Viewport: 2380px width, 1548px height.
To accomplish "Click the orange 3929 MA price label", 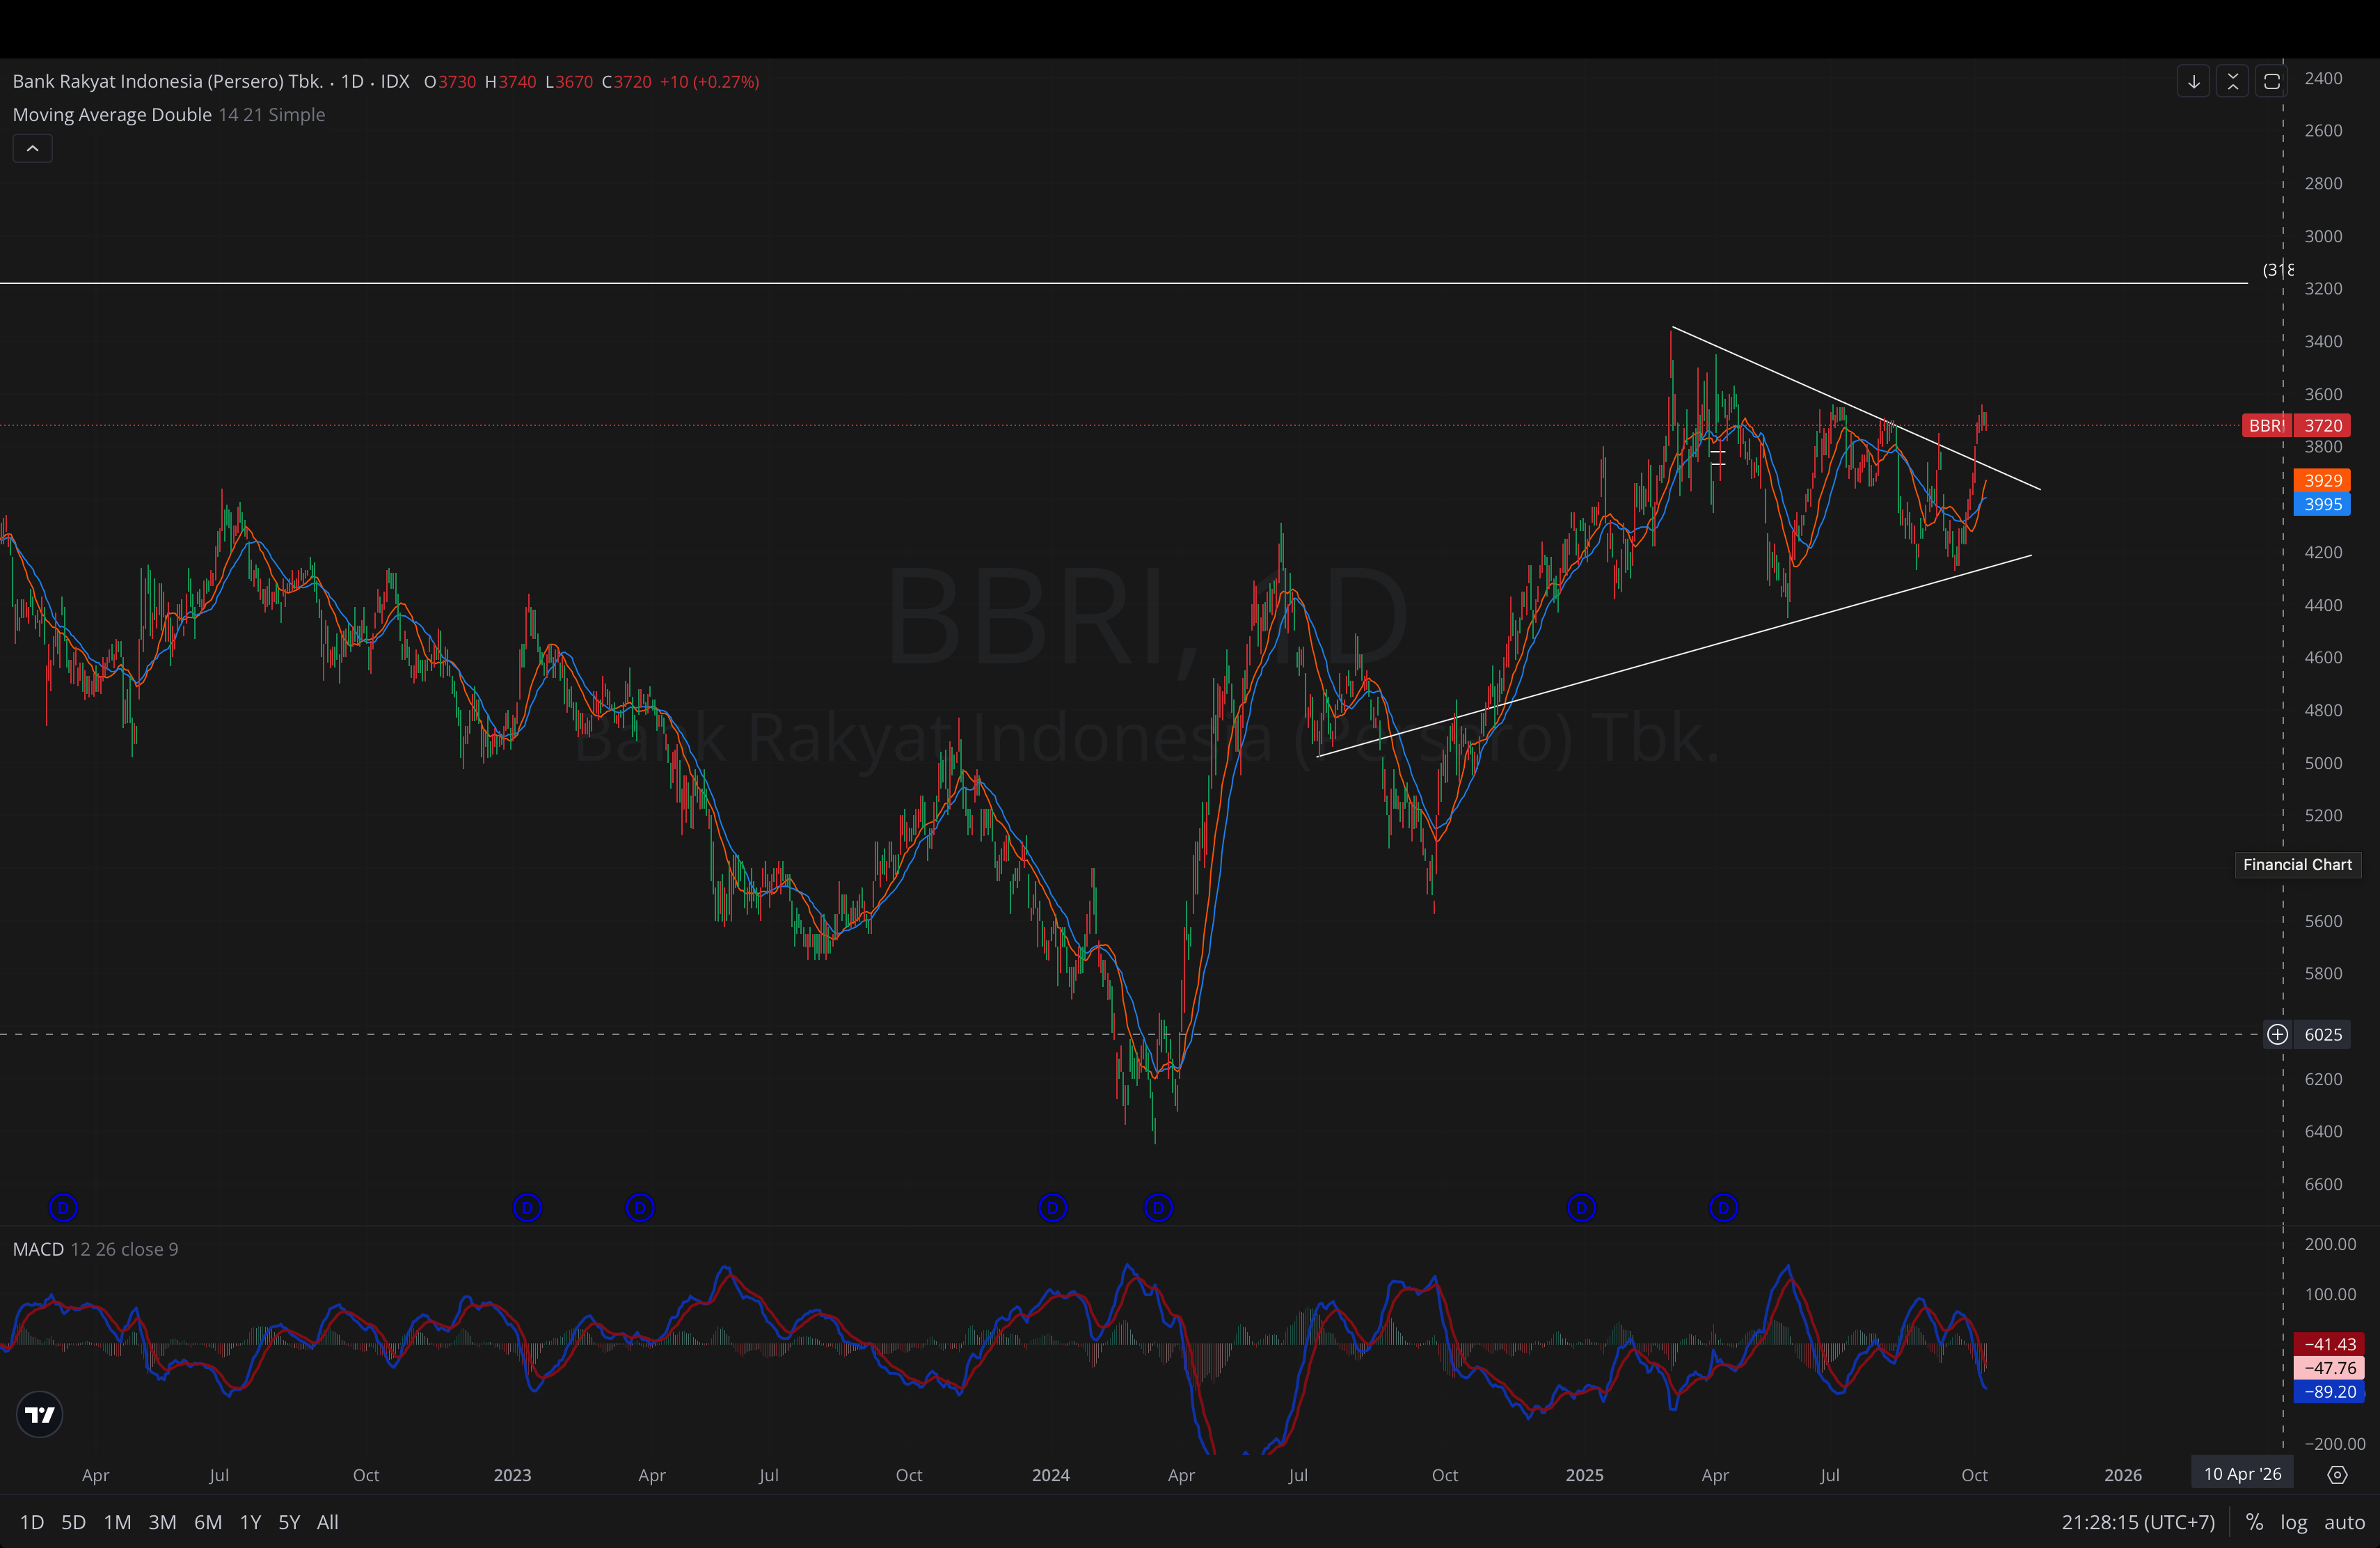I will [2323, 481].
